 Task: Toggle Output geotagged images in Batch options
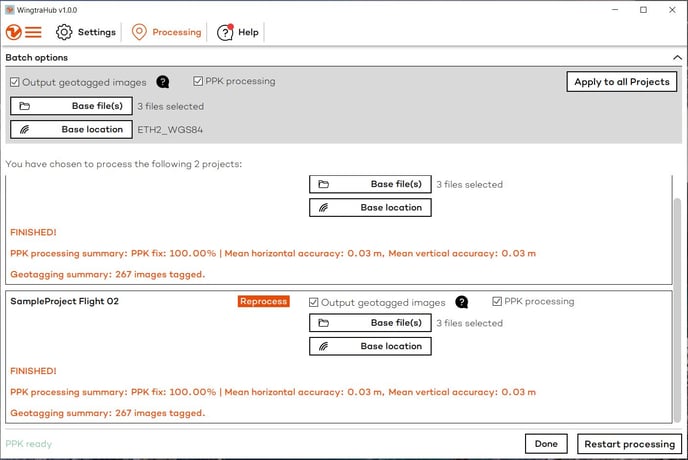tap(15, 82)
